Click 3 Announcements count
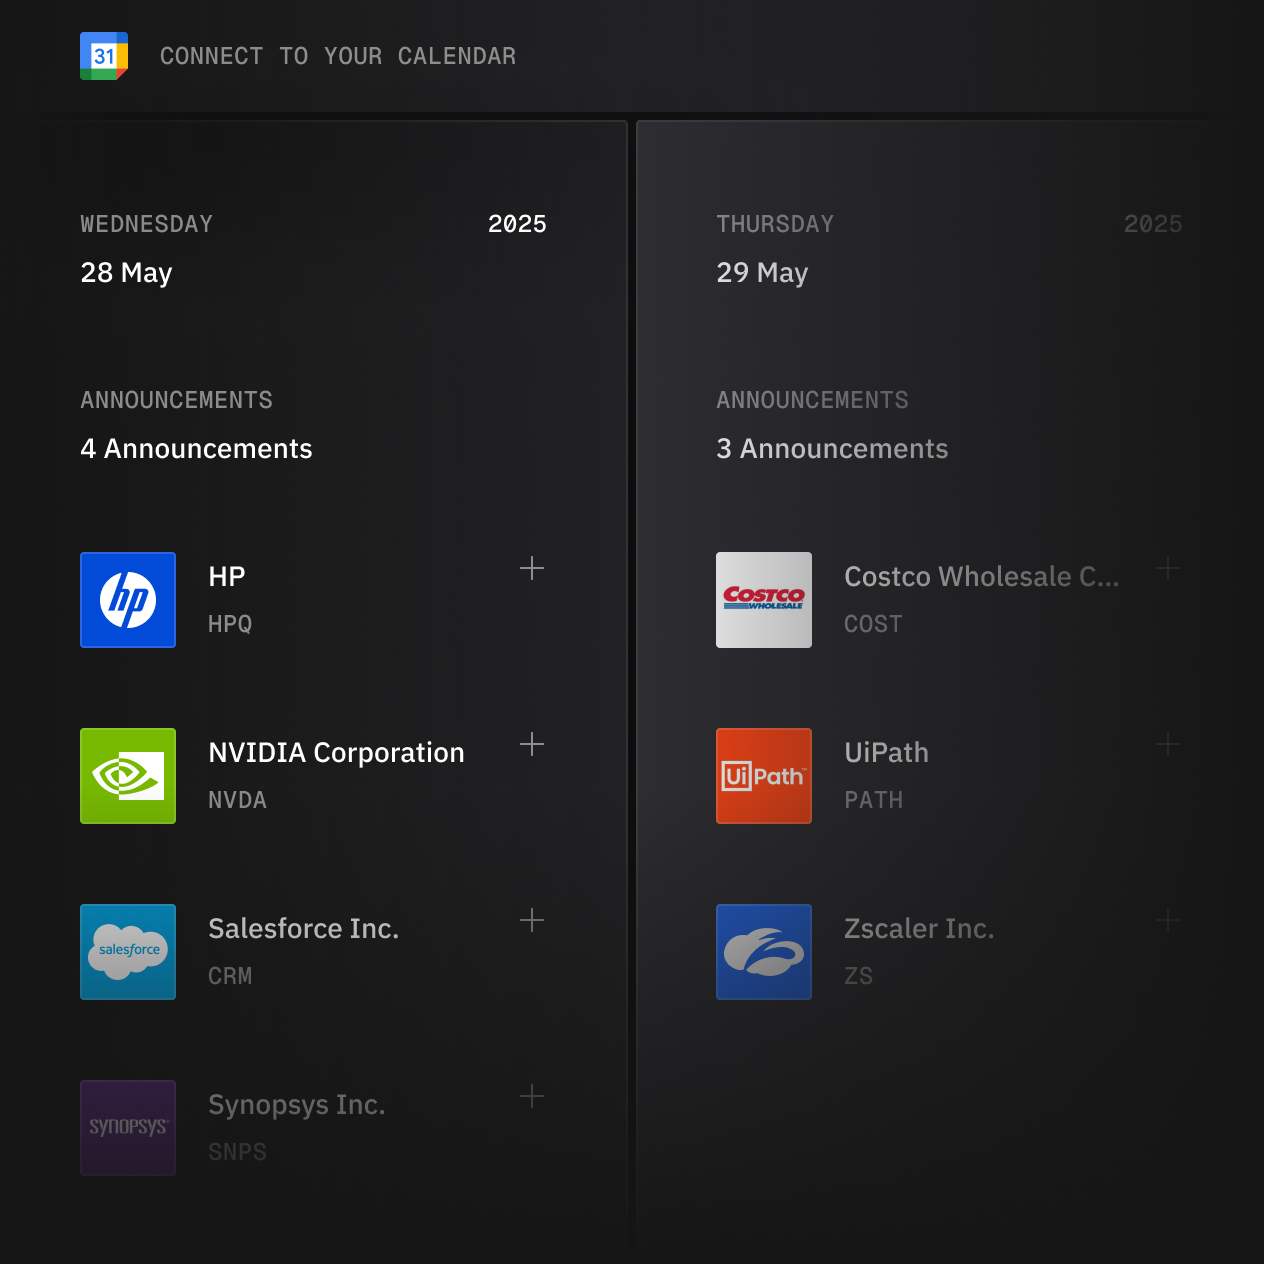 click(832, 449)
